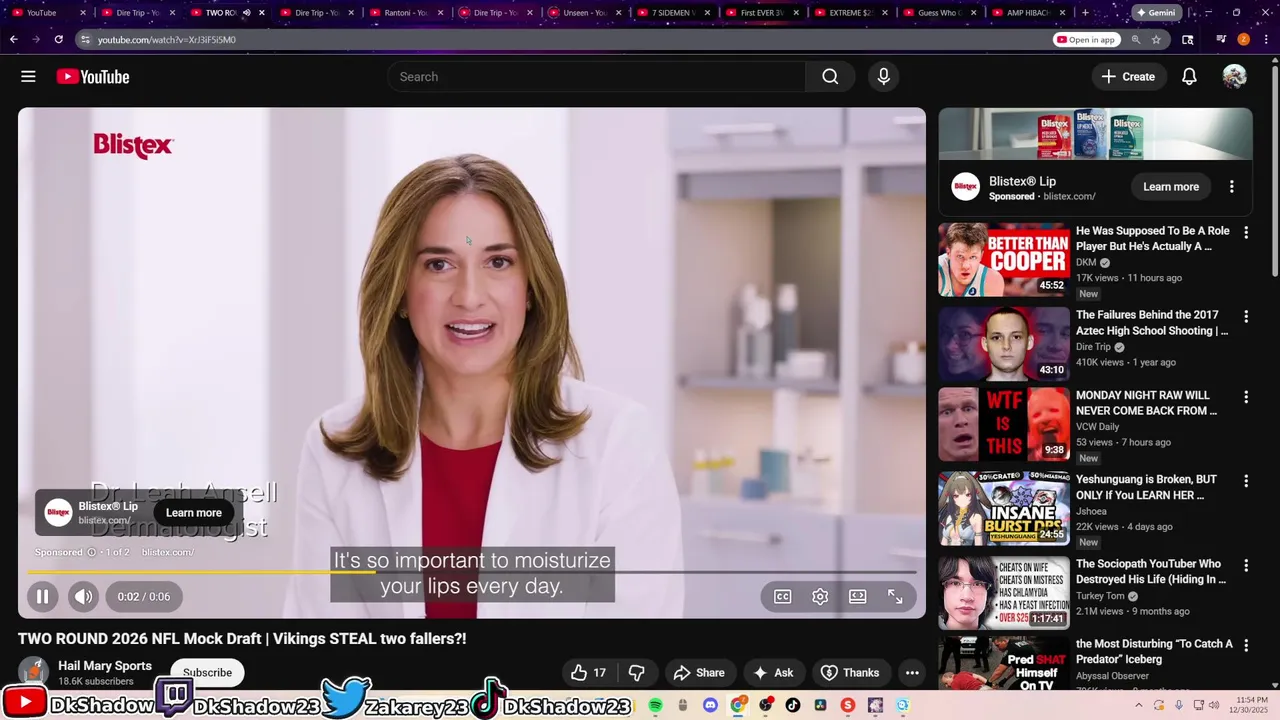Open player settings gear
The height and width of the screenshot is (720, 1280).
(820, 597)
